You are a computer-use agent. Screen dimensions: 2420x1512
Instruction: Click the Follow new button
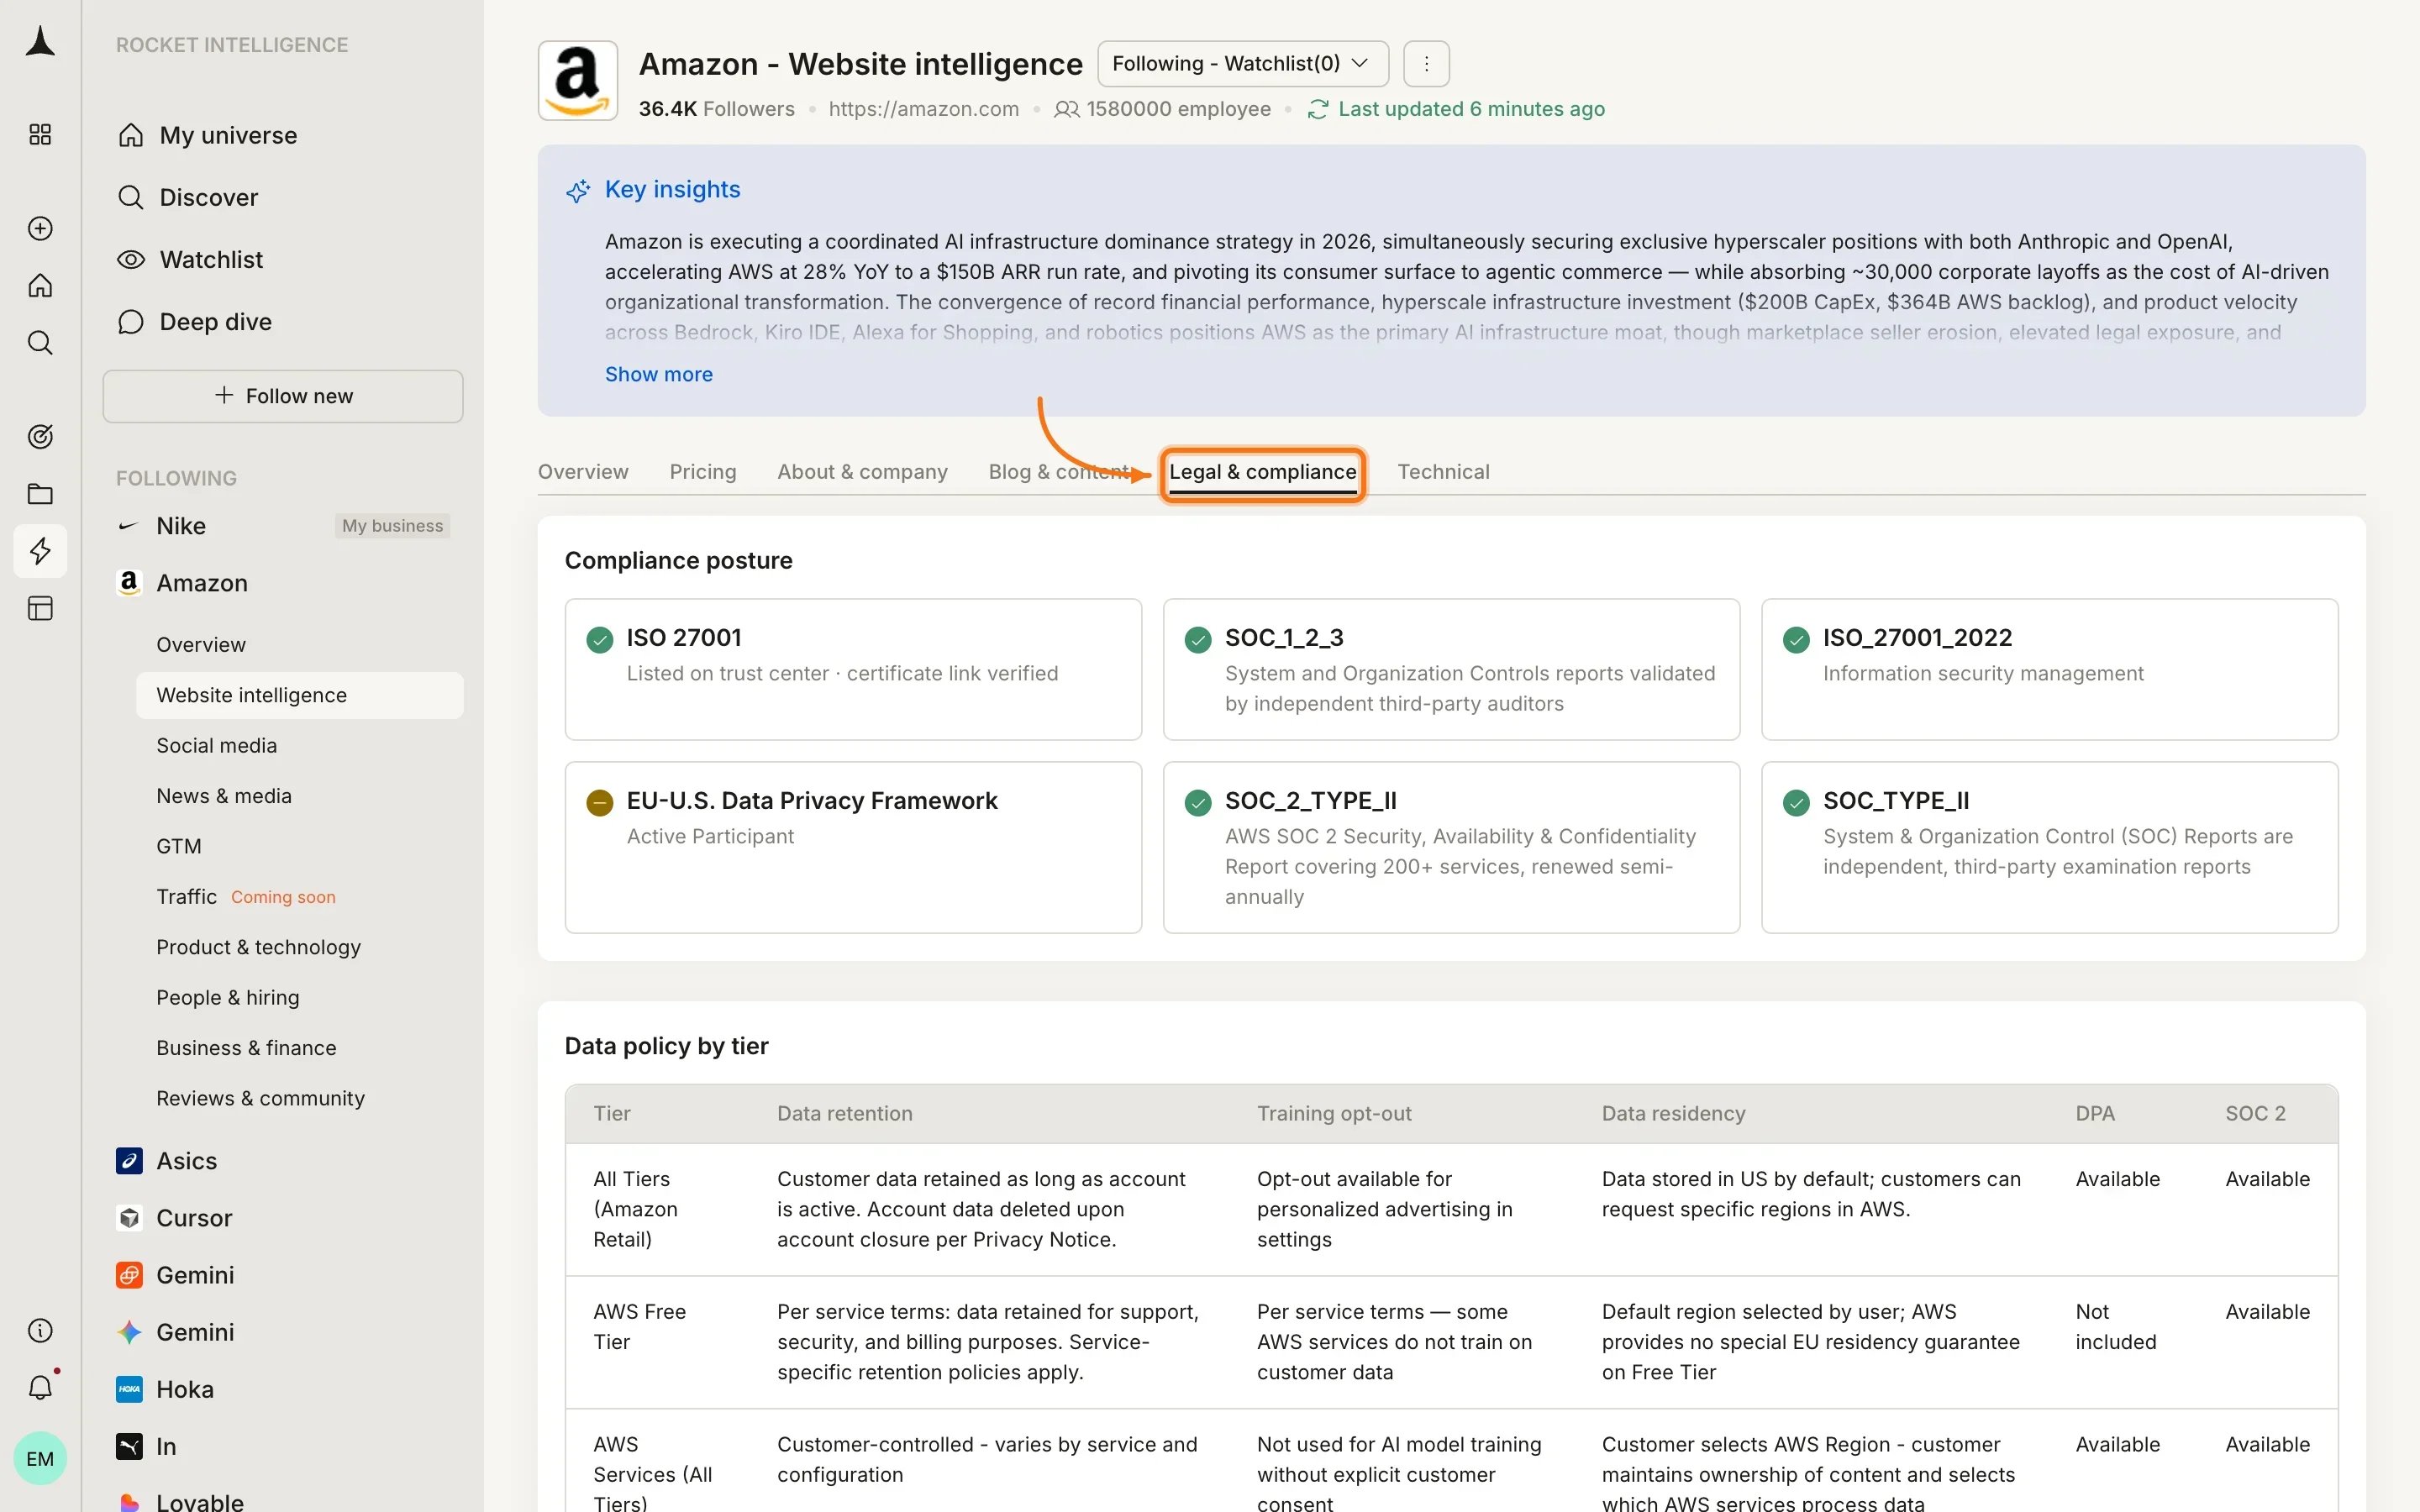(x=283, y=396)
